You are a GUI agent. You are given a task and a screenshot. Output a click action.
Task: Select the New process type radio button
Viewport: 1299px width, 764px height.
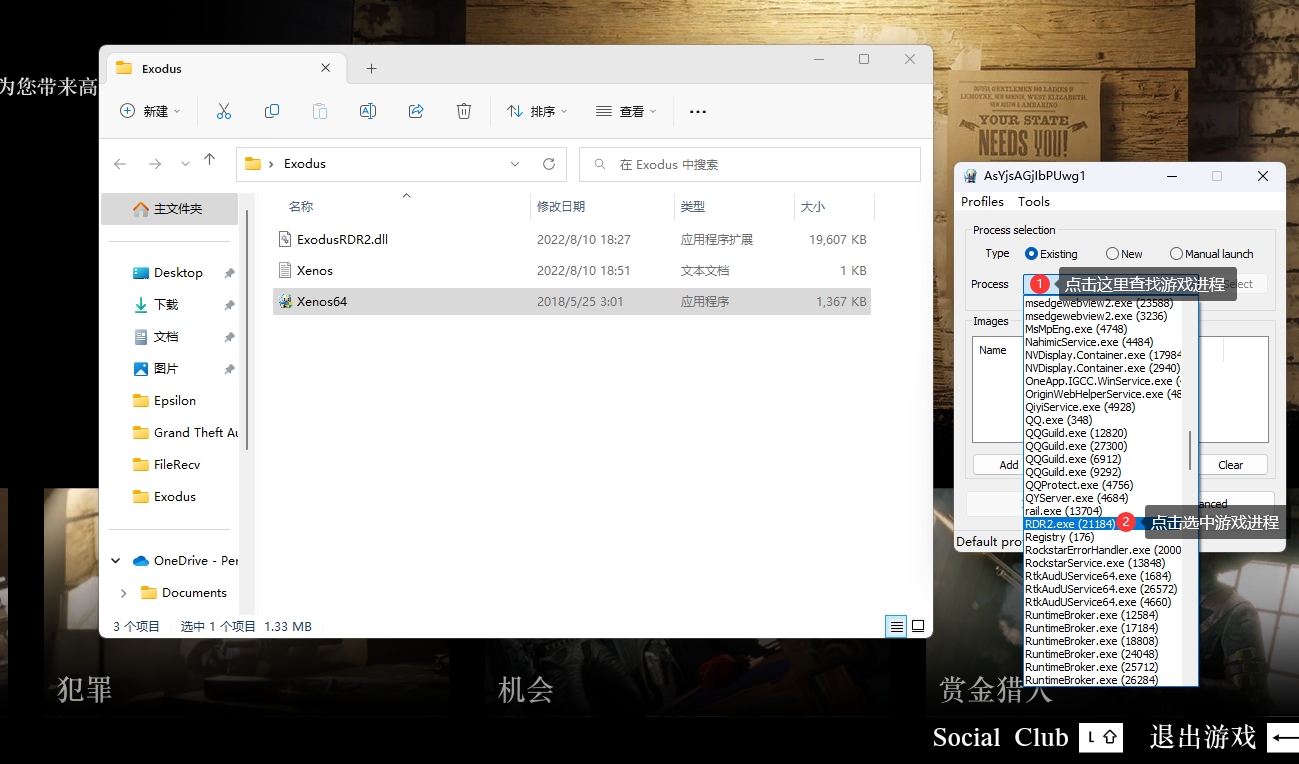(x=1112, y=254)
